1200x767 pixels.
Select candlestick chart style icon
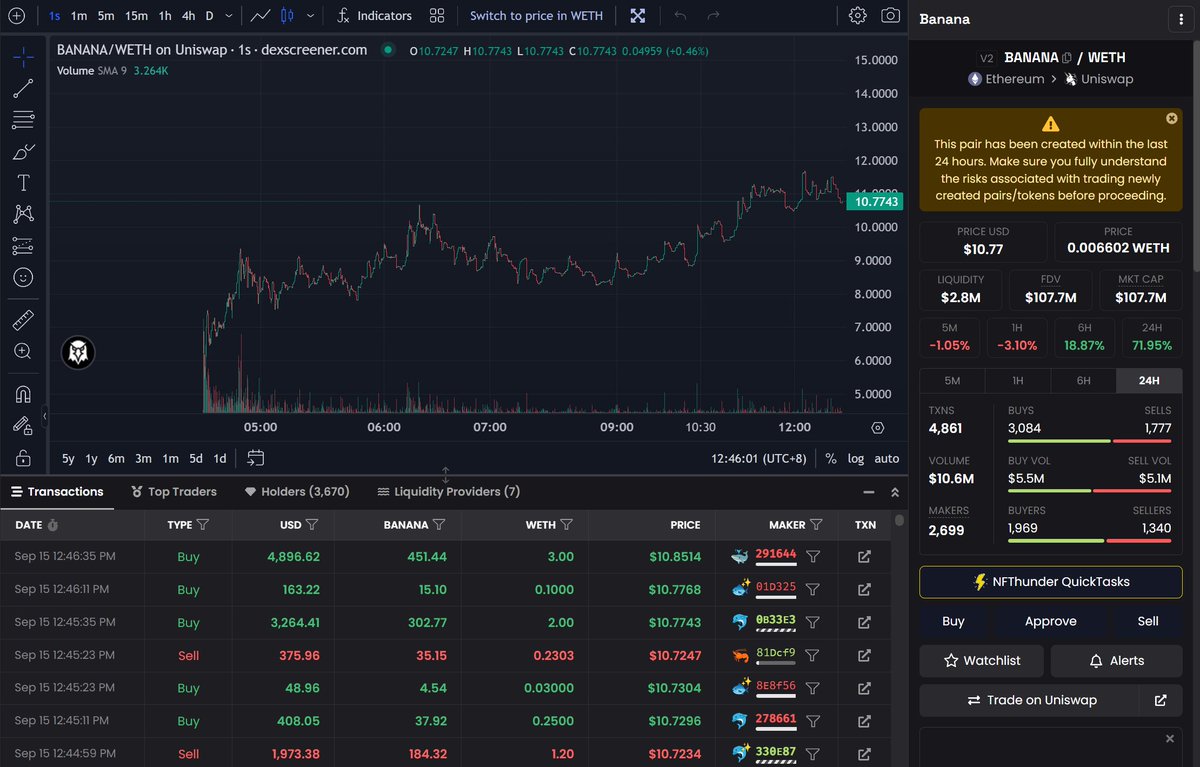[288, 16]
